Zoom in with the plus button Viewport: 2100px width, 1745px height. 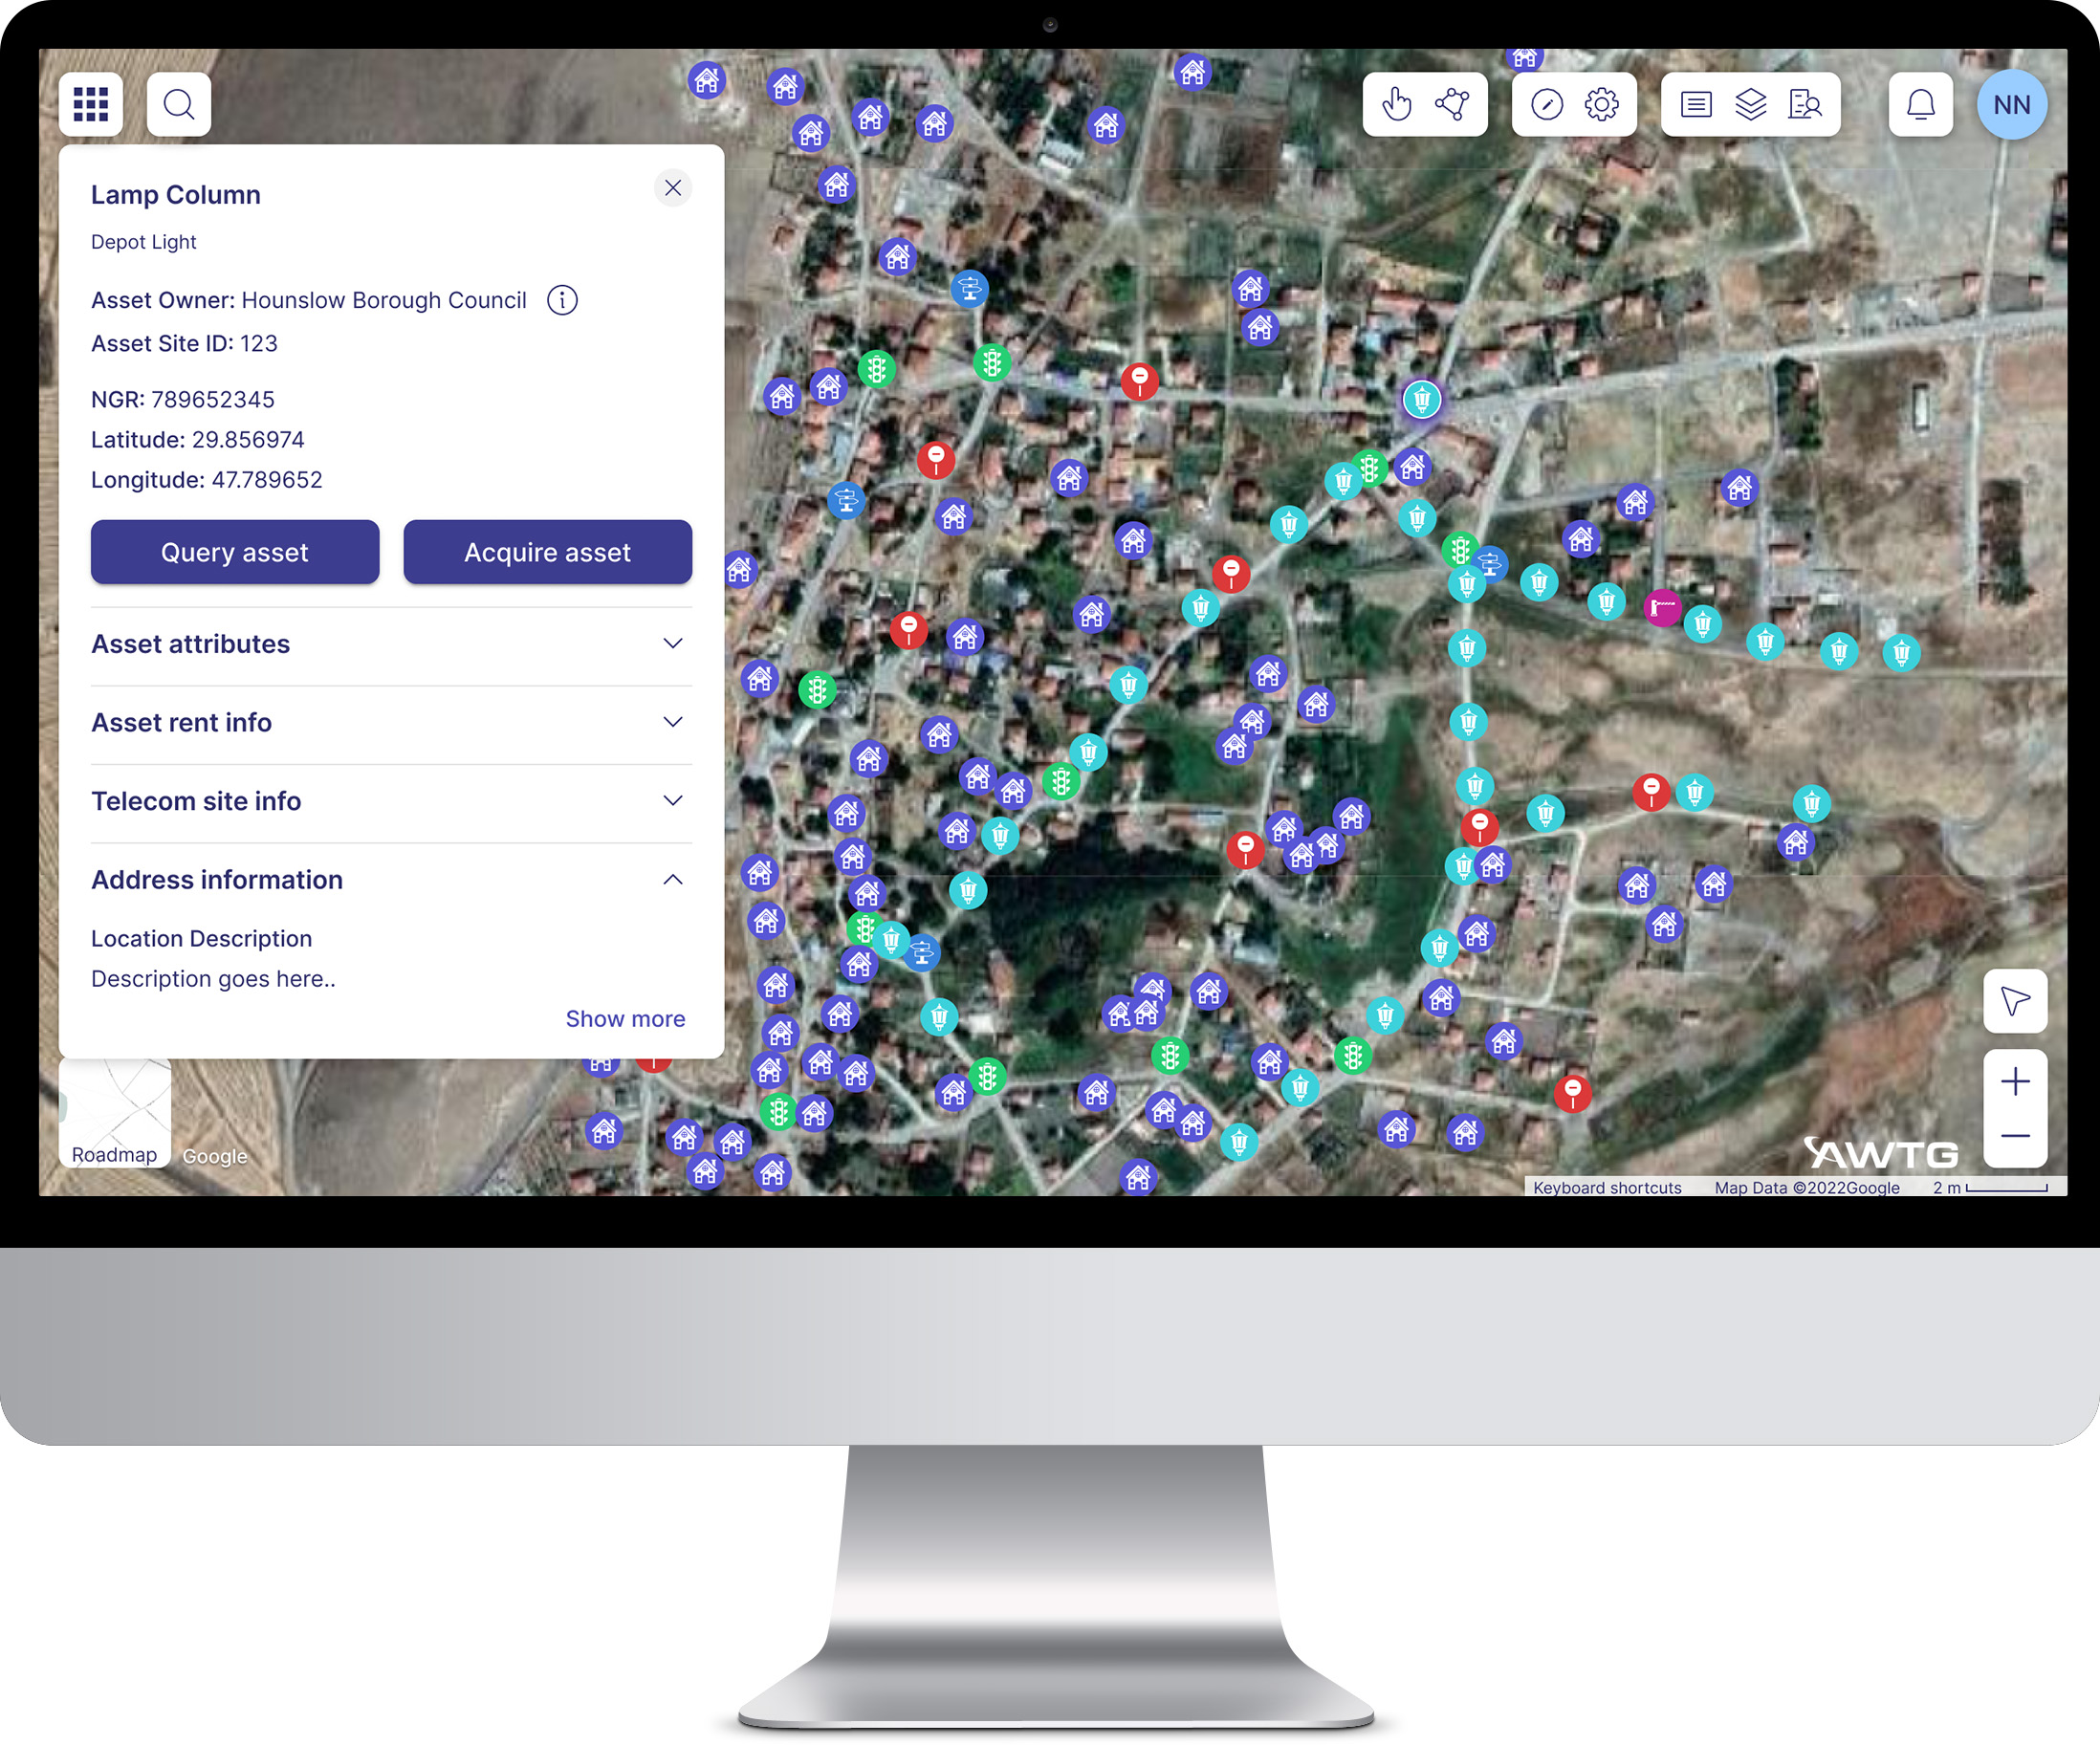click(x=2016, y=1082)
